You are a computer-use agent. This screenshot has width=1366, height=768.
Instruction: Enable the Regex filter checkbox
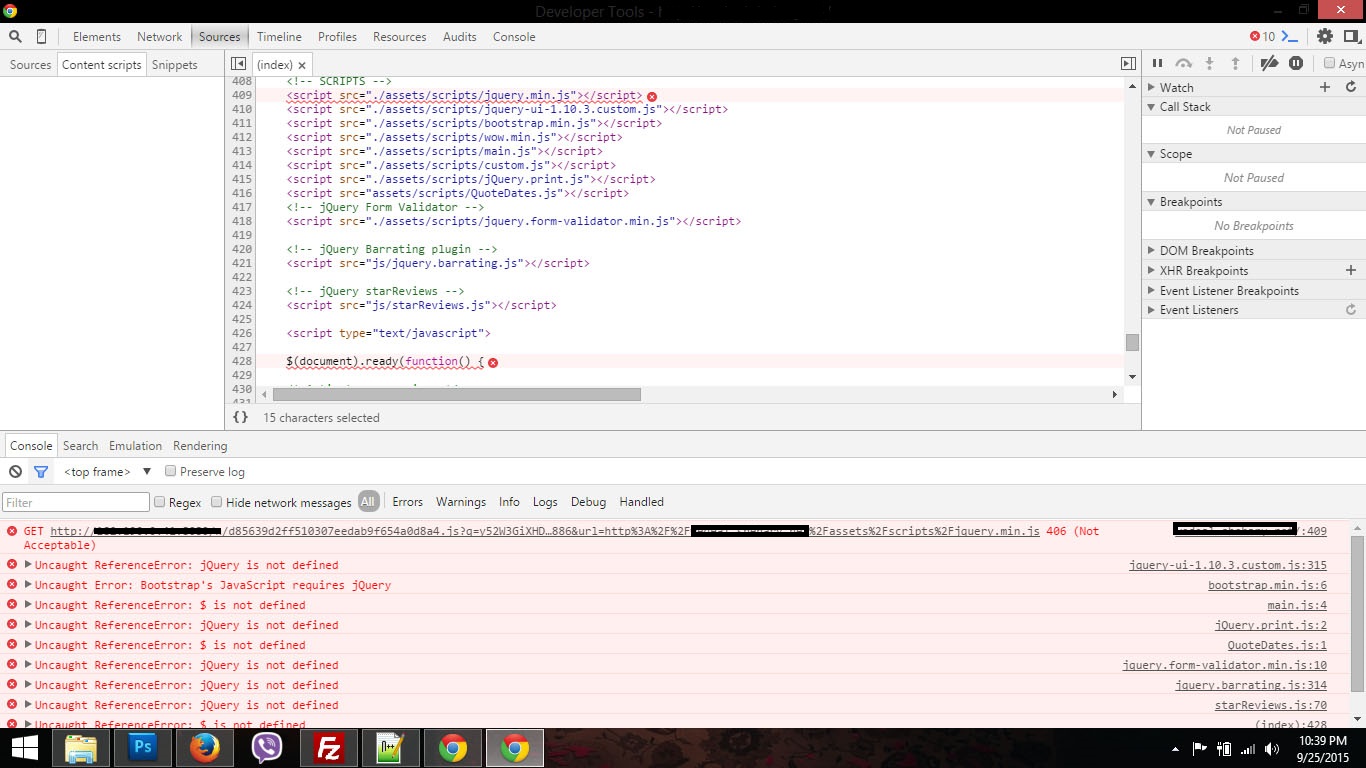[x=159, y=502]
